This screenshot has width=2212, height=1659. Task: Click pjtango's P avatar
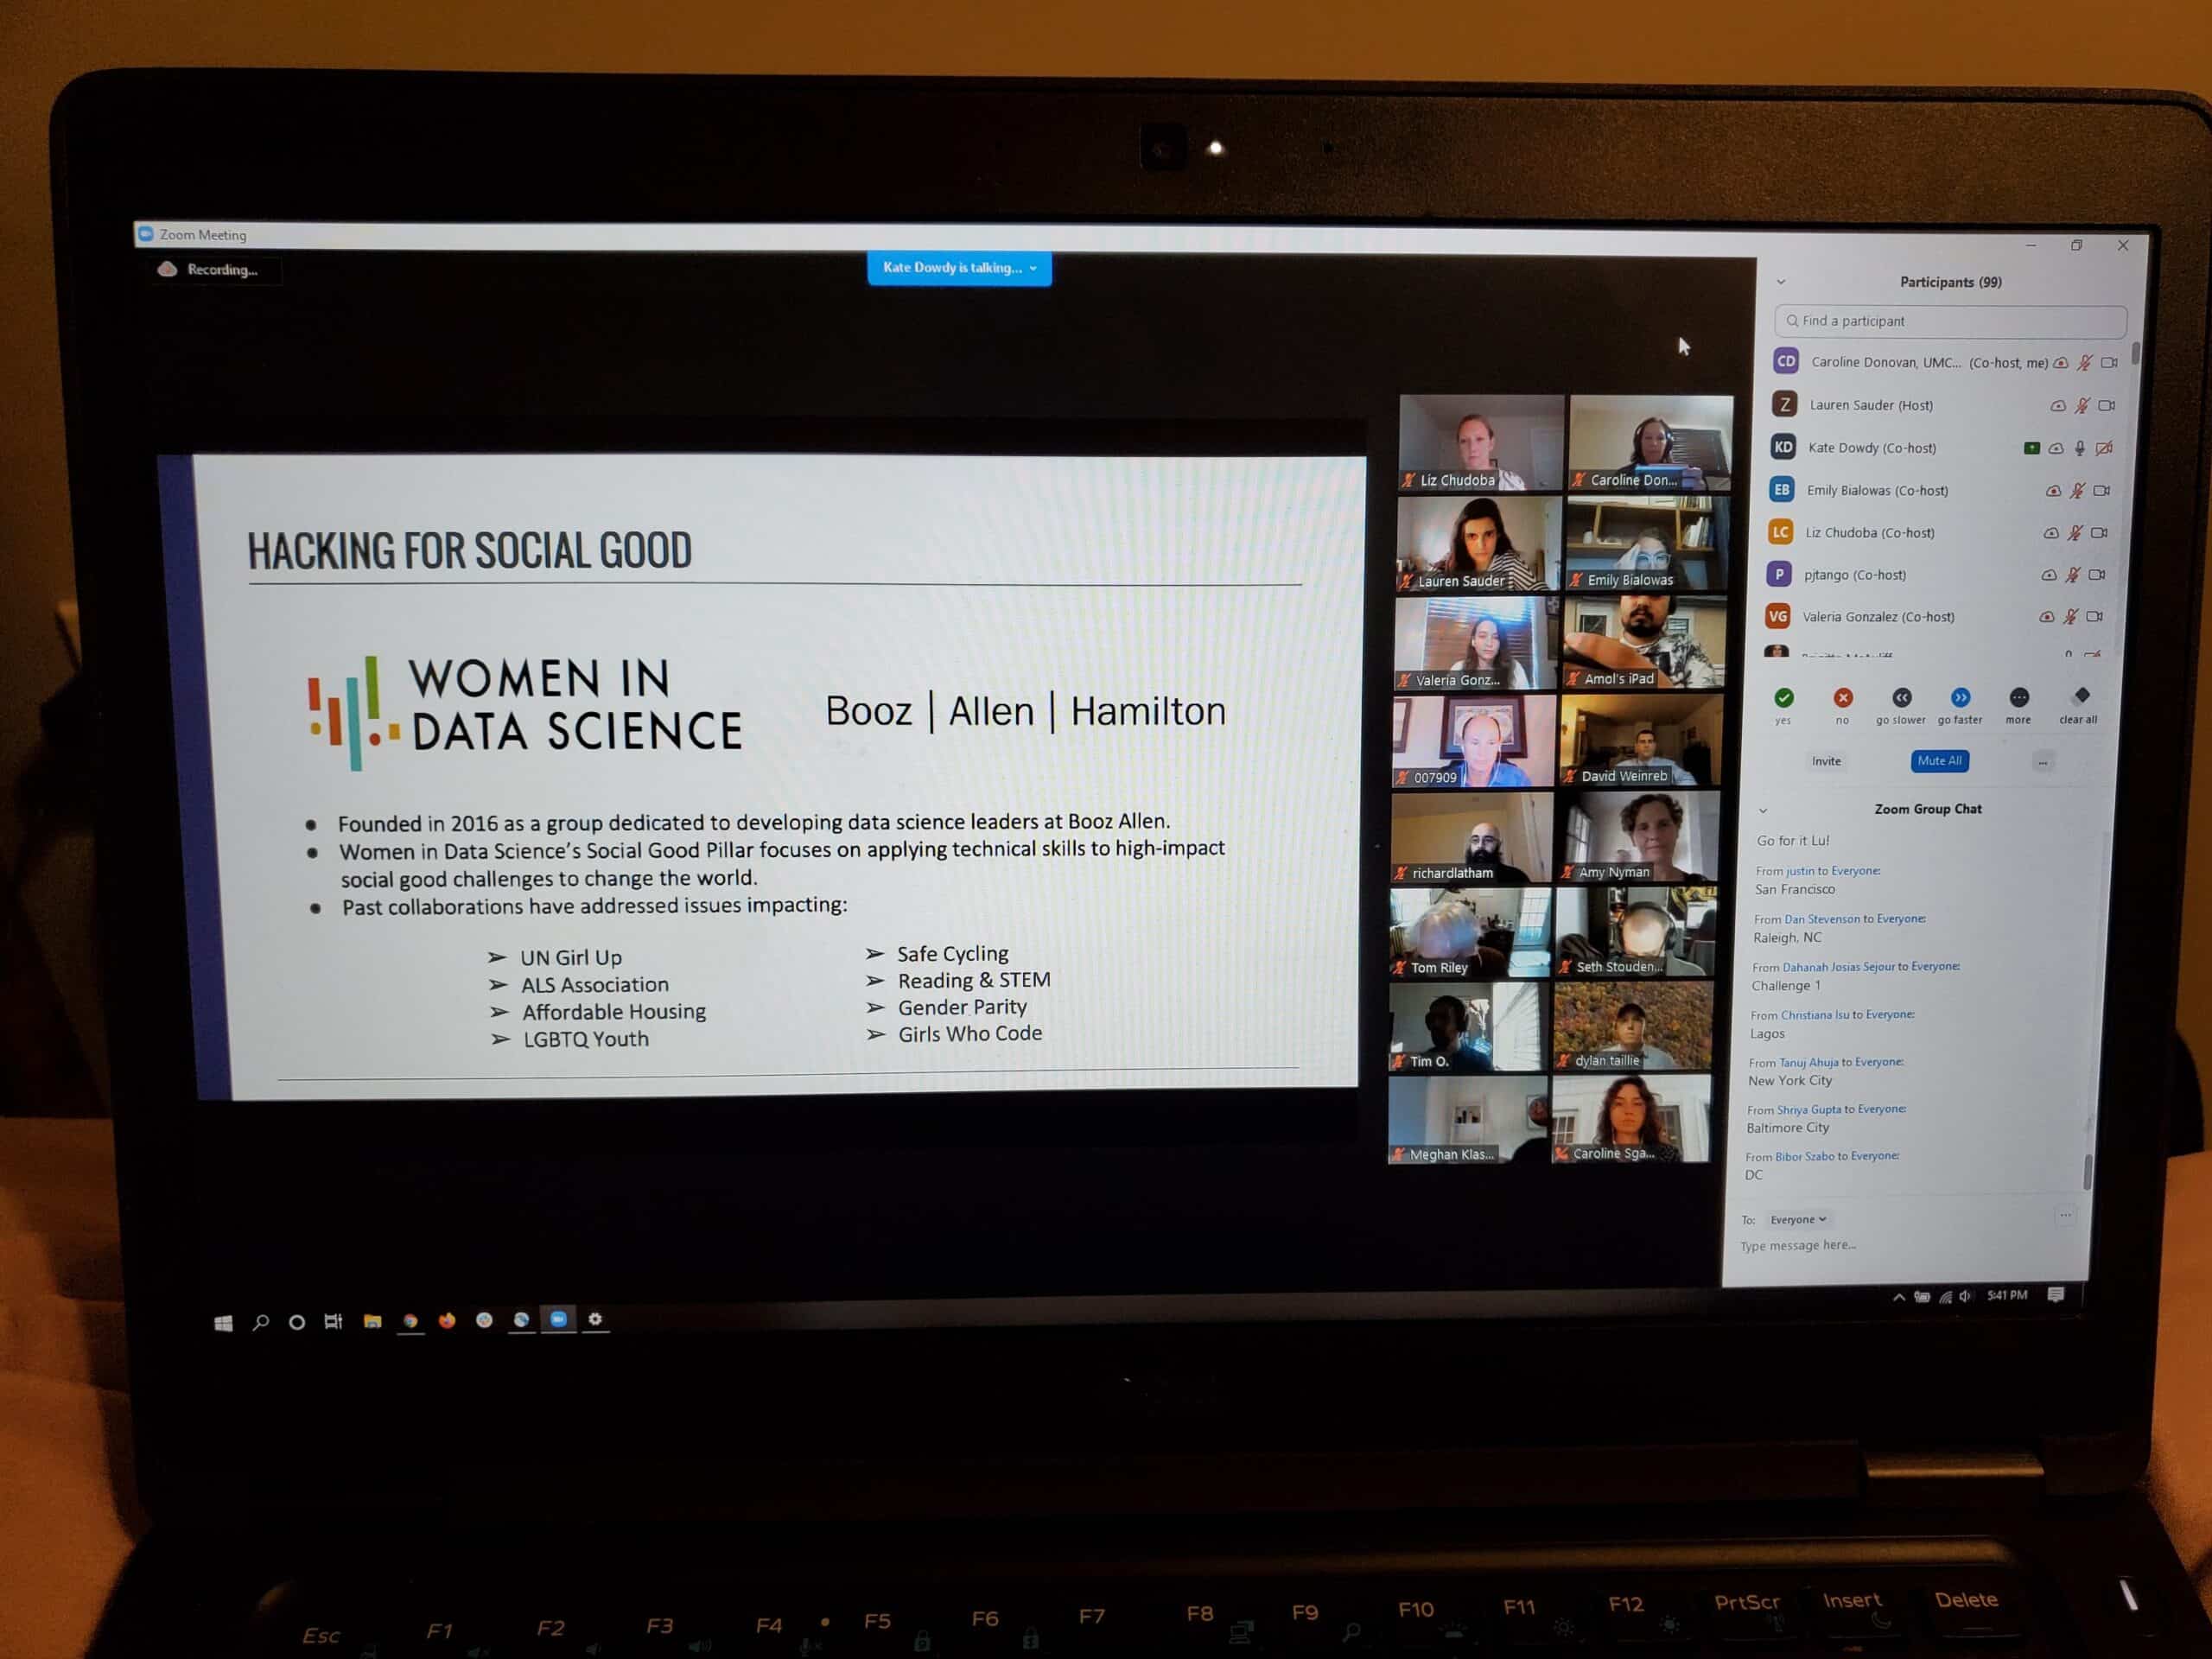tap(1779, 574)
